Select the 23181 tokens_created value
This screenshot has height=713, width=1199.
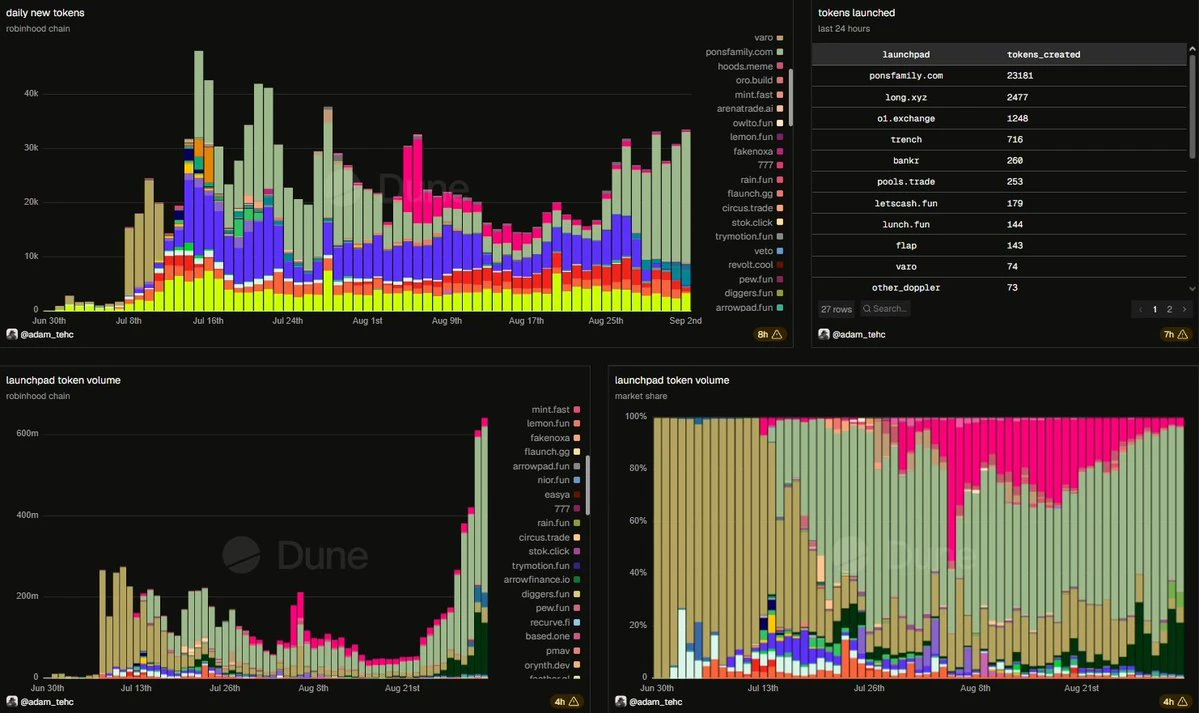1020,76
